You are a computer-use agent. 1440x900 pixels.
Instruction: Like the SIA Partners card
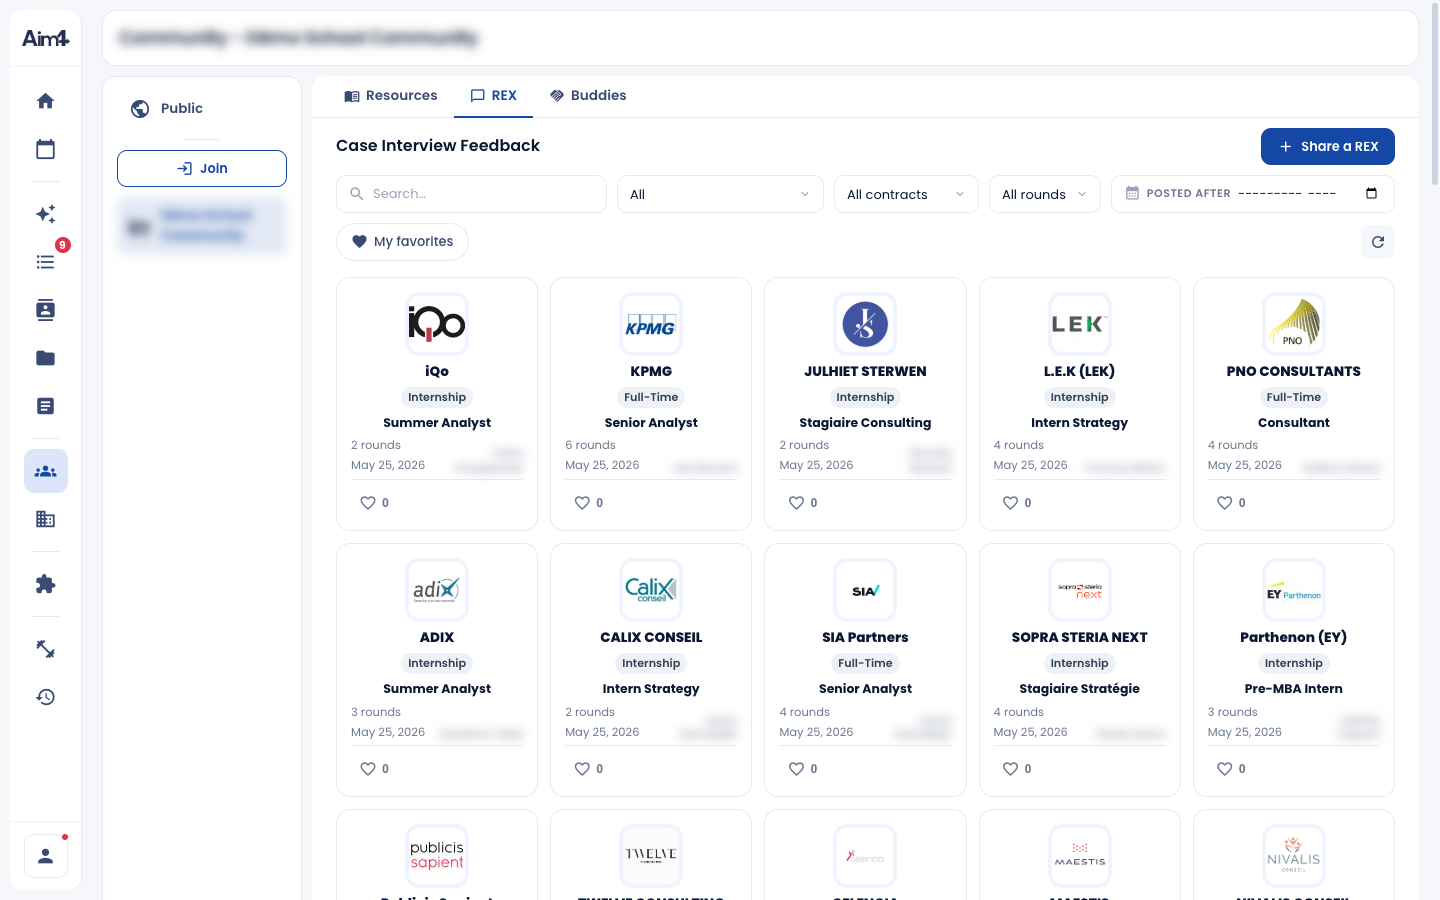click(x=796, y=769)
